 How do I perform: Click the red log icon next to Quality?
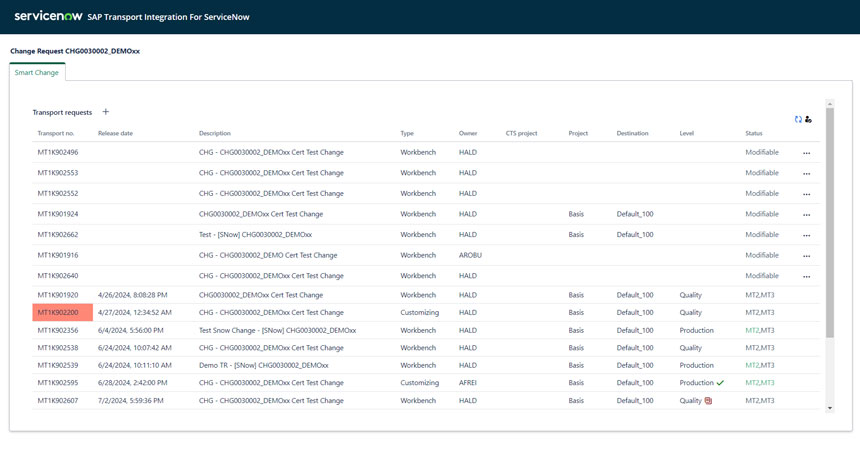[708, 401]
